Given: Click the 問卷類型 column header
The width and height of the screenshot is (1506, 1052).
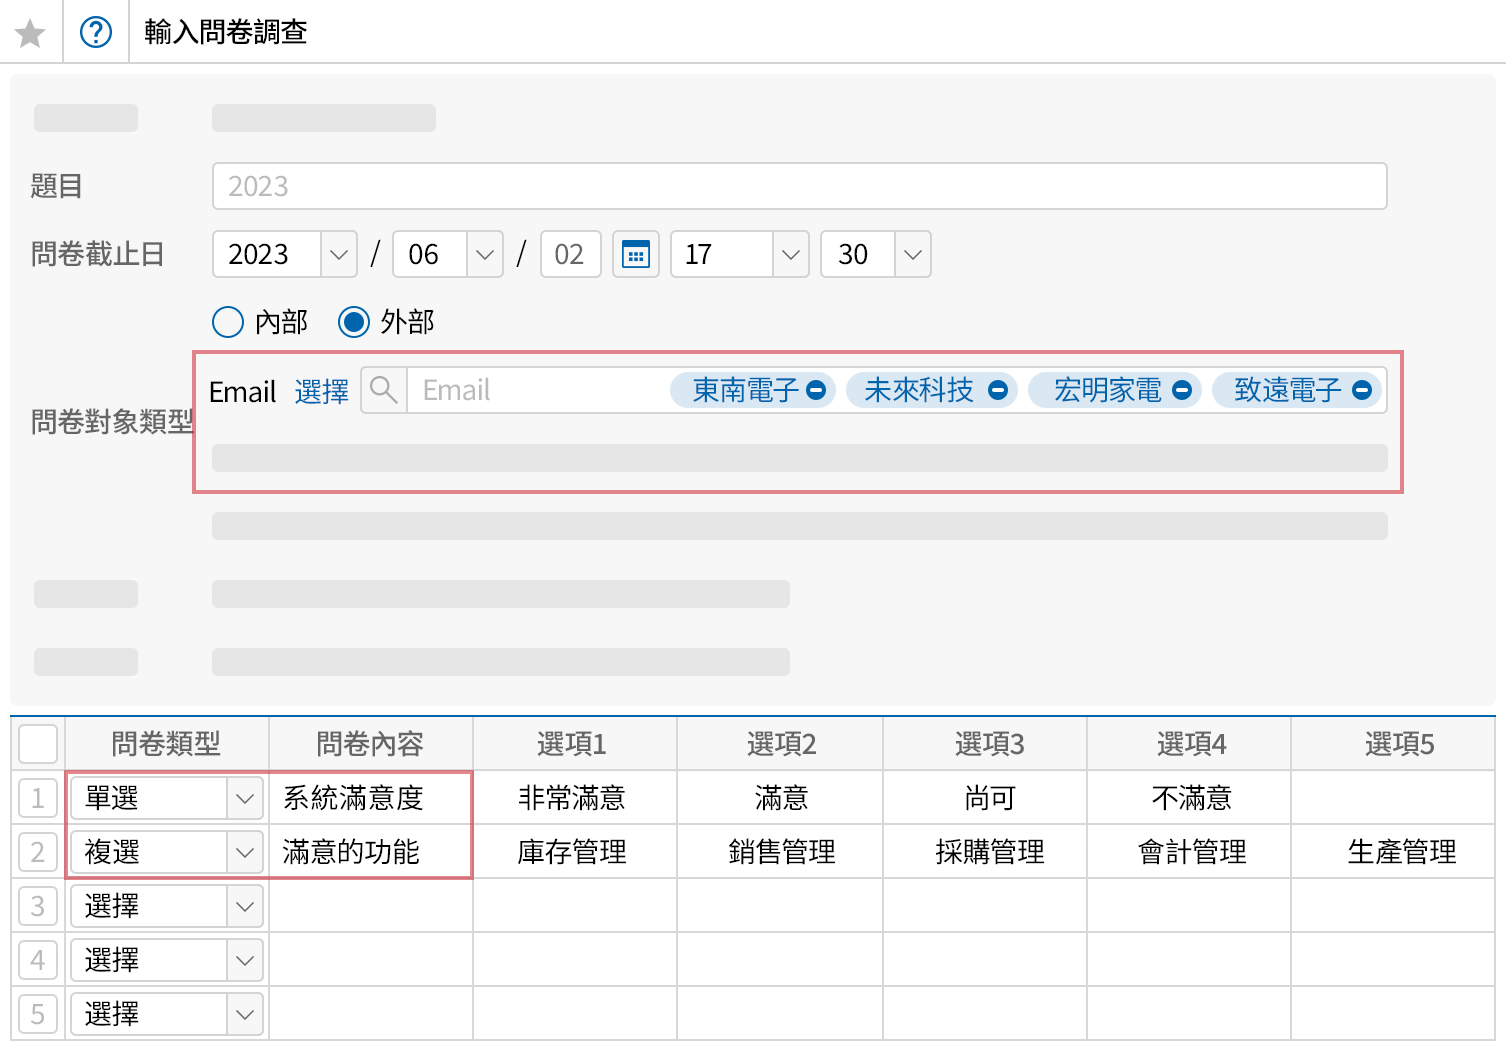Looking at the screenshot, I should tap(166, 744).
